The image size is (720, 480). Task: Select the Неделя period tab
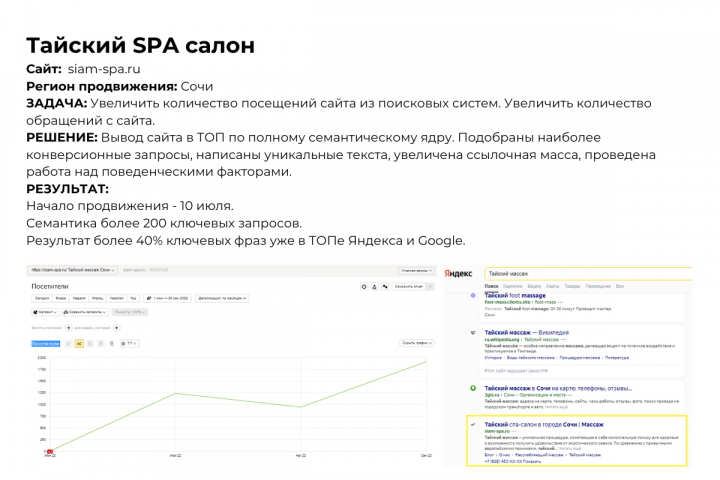[79, 298]
